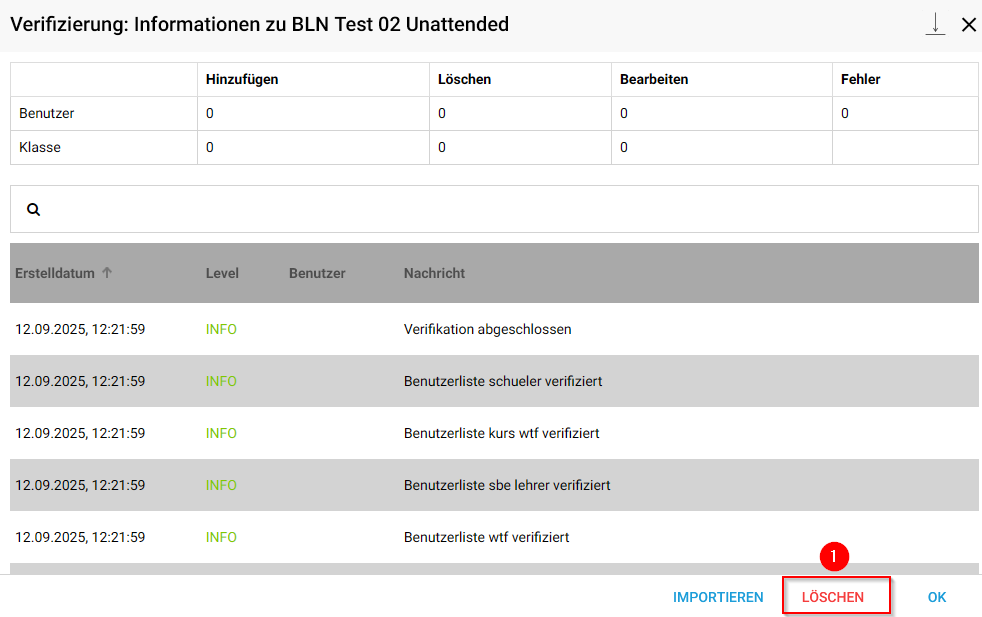Image resolution: width=982 pixels, height=617 pixels.
Task: Toggle Erstelldatum sort arrow
Action: pos(107,273)
